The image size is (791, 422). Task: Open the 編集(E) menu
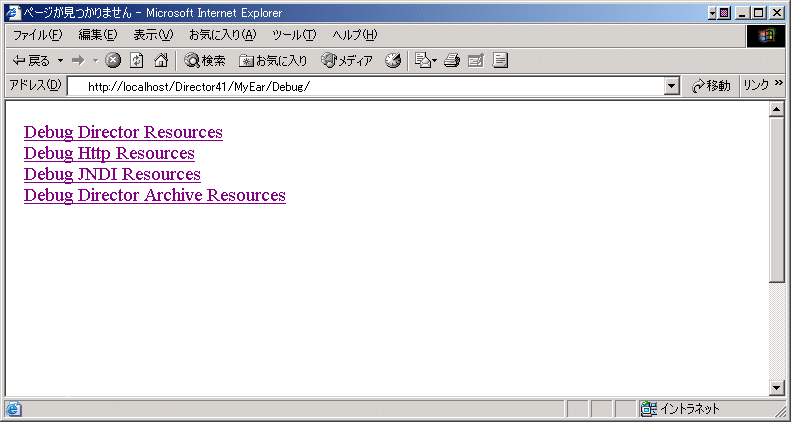98,35
